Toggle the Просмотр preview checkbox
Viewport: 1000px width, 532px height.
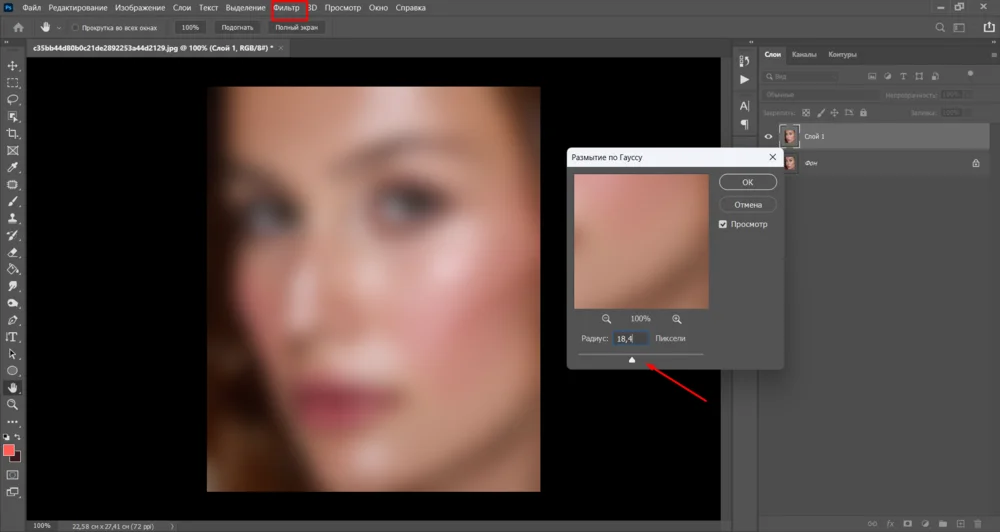coord(723,224)
